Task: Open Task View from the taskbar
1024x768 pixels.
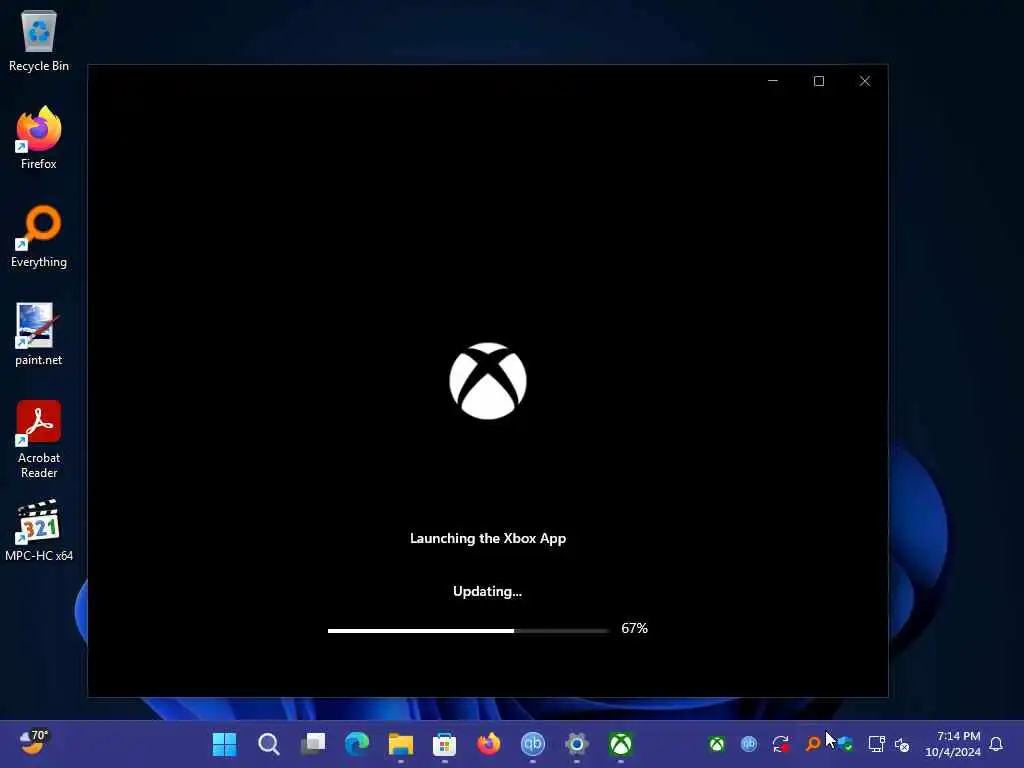Action: (313, 744)
